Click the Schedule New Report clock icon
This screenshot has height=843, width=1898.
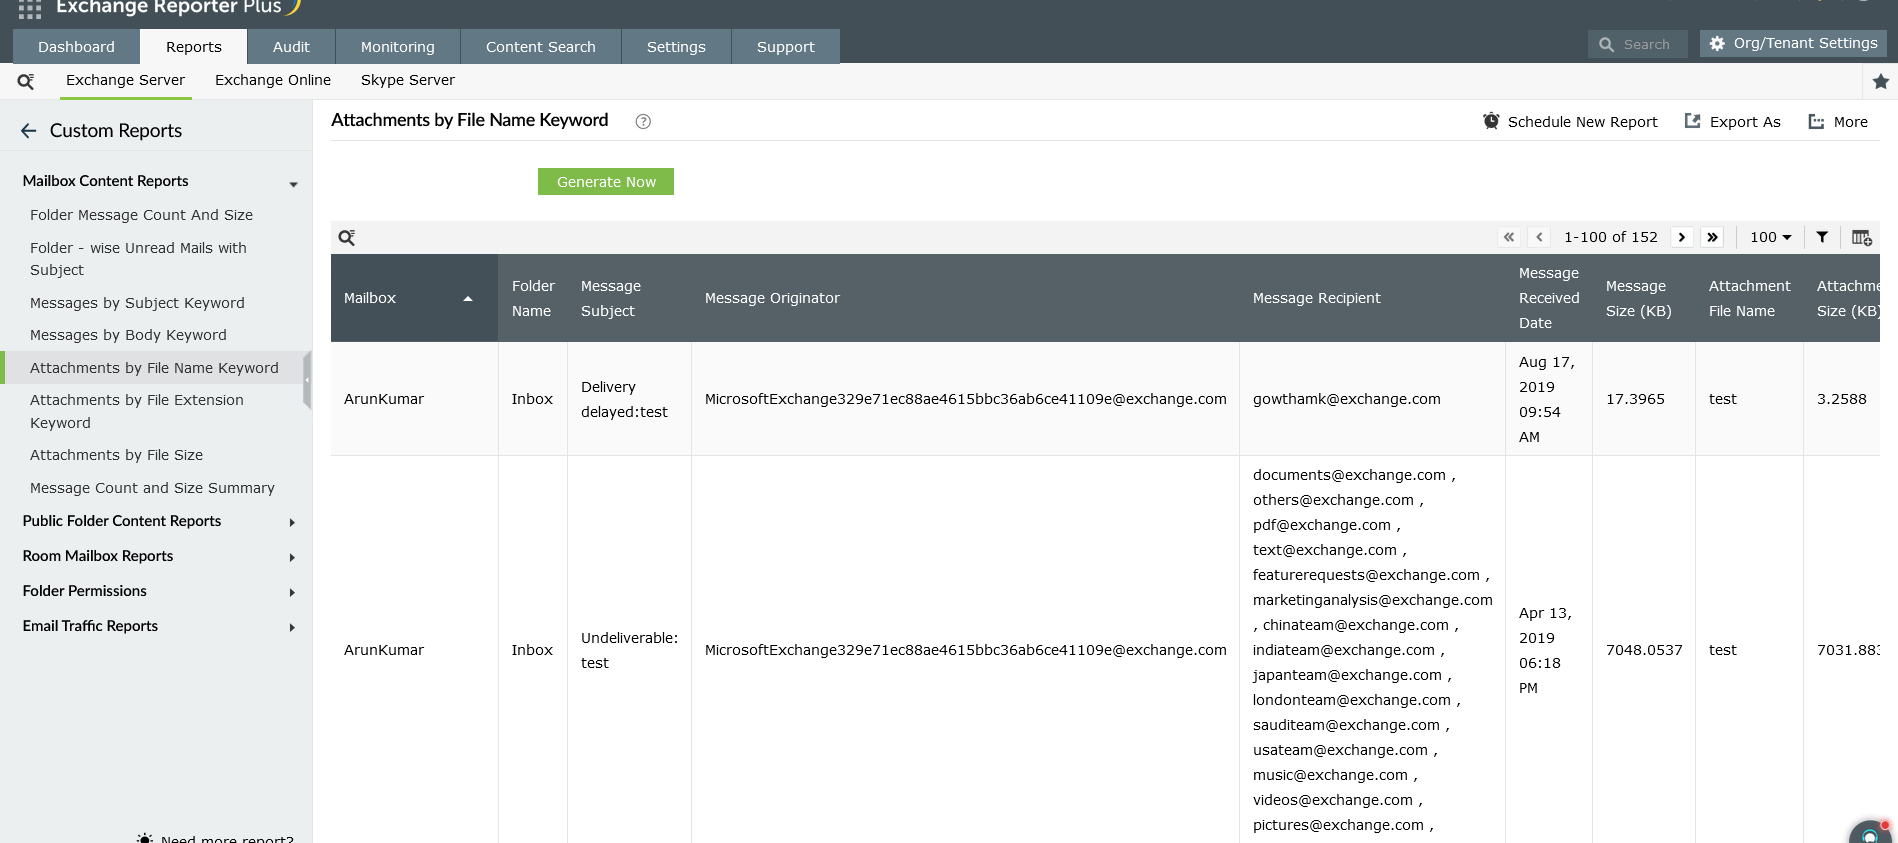[1491, 121]
